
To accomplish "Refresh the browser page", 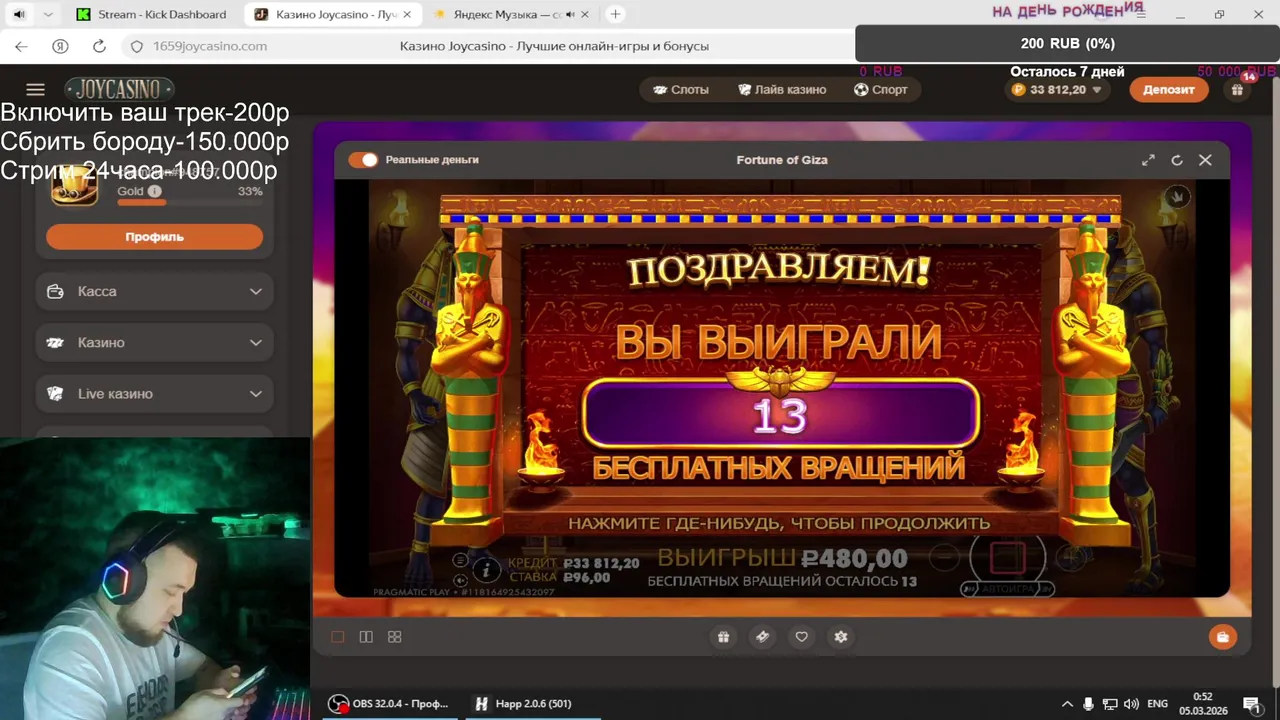I will coord(99,46).
